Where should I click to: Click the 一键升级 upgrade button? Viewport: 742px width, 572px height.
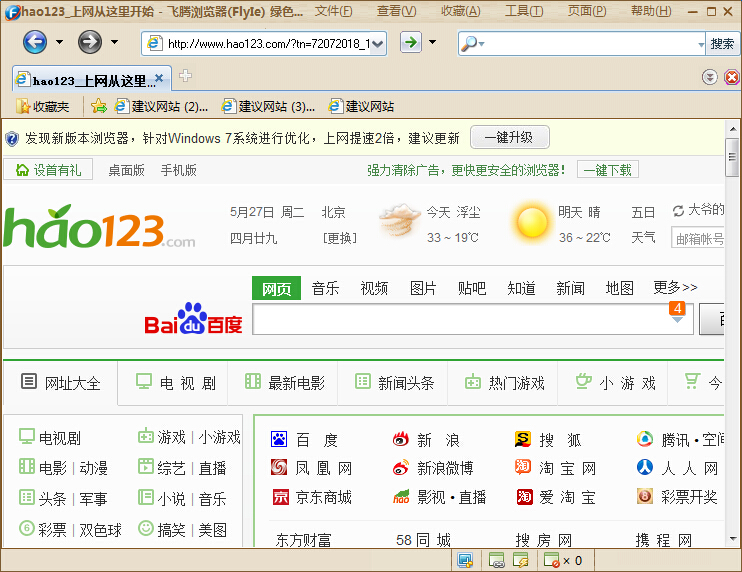(x=510, y=138)
